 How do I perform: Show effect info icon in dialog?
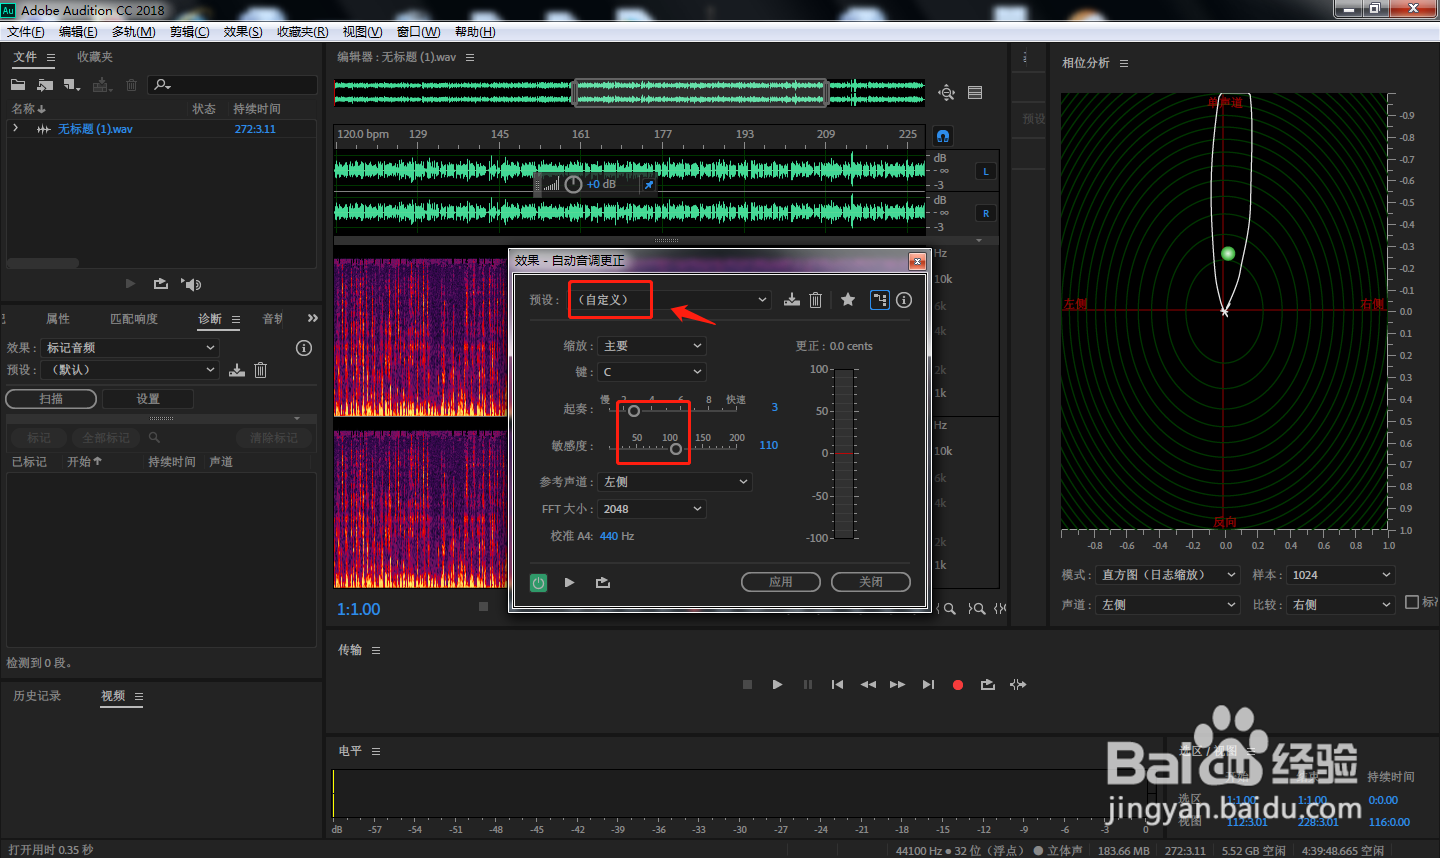pos(904,300)
